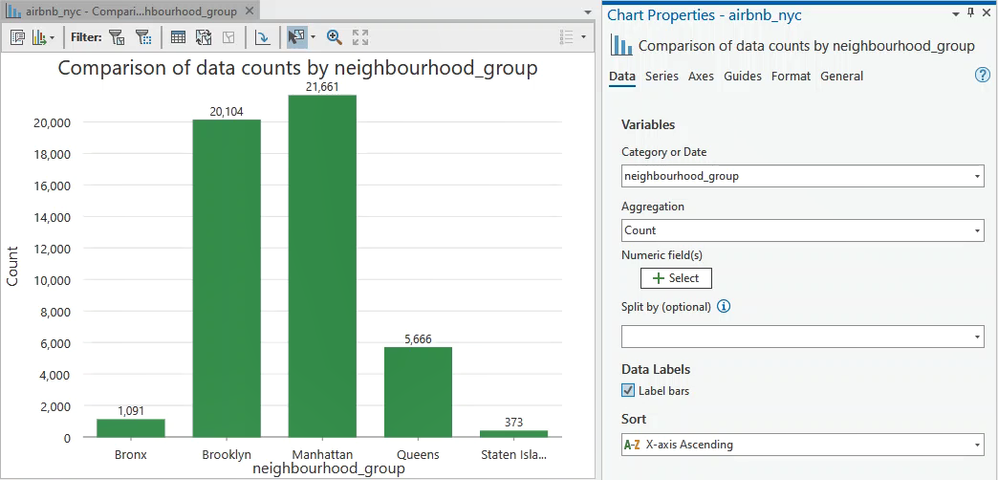Viewport: 998px width, 480px height.
Task: Activate the chart Zoom tool
Action: pos(334,37)
